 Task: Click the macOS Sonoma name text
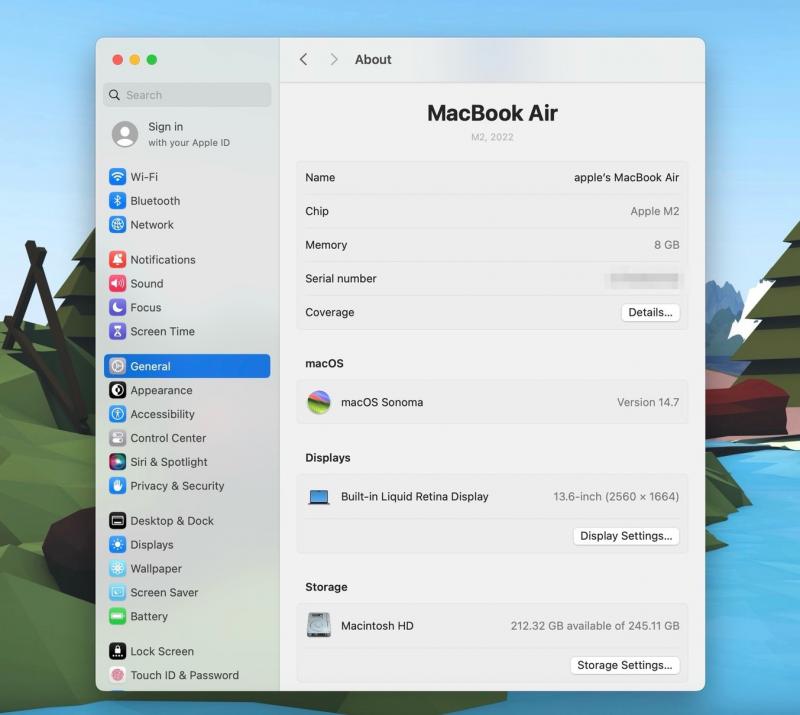pos(382,402)
